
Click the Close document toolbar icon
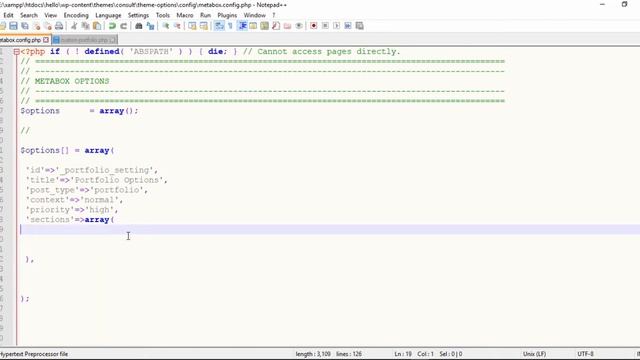coord(36,26)
